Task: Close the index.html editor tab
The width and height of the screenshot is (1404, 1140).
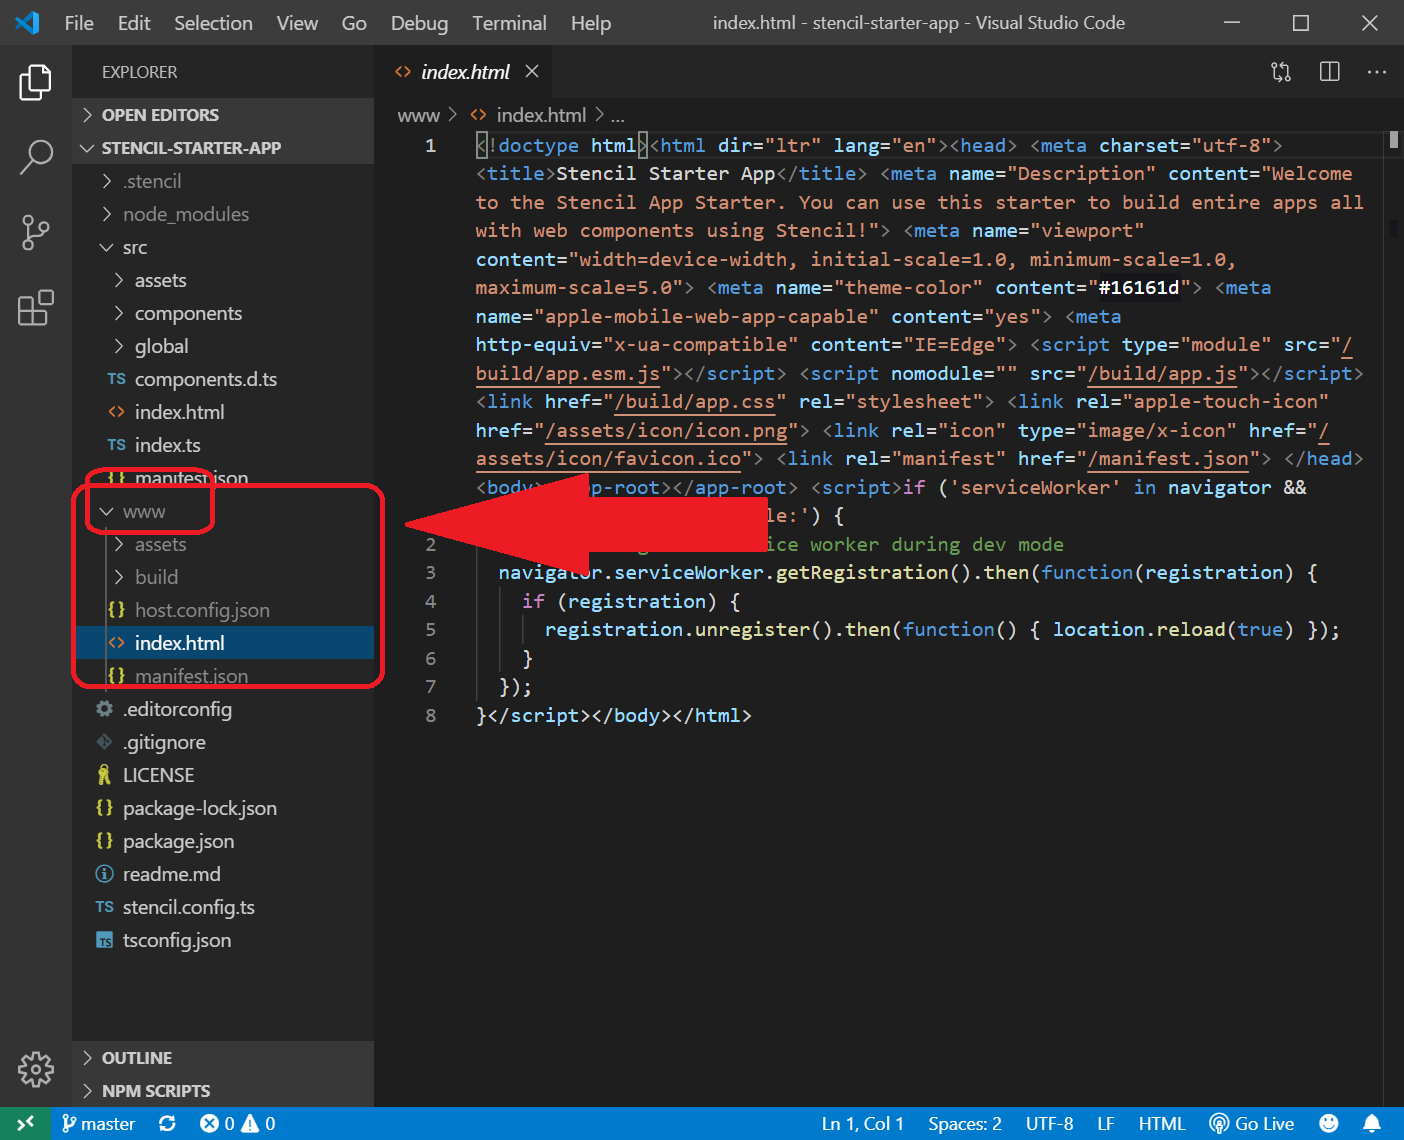Action: [x=532, y=72]
